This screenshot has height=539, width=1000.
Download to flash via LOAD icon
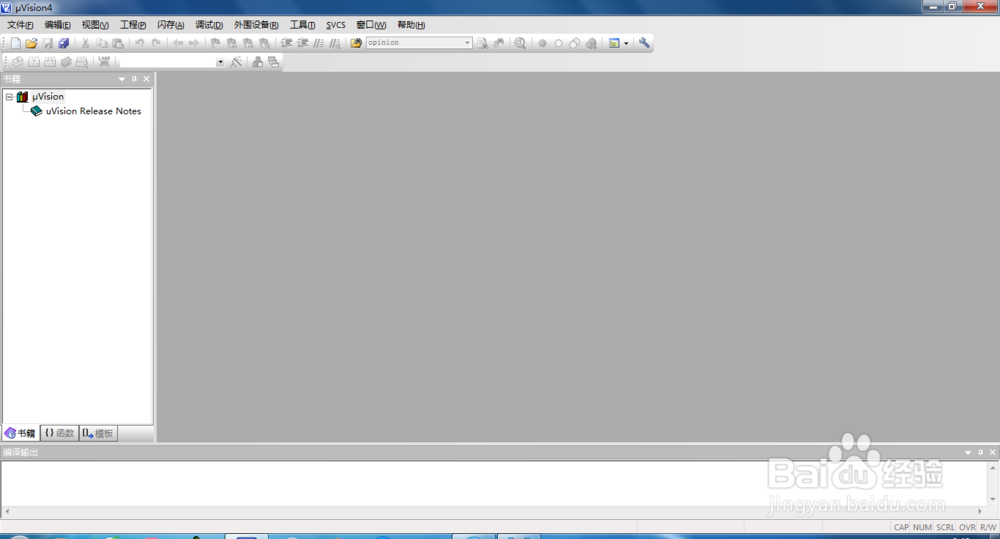point(104,62)
